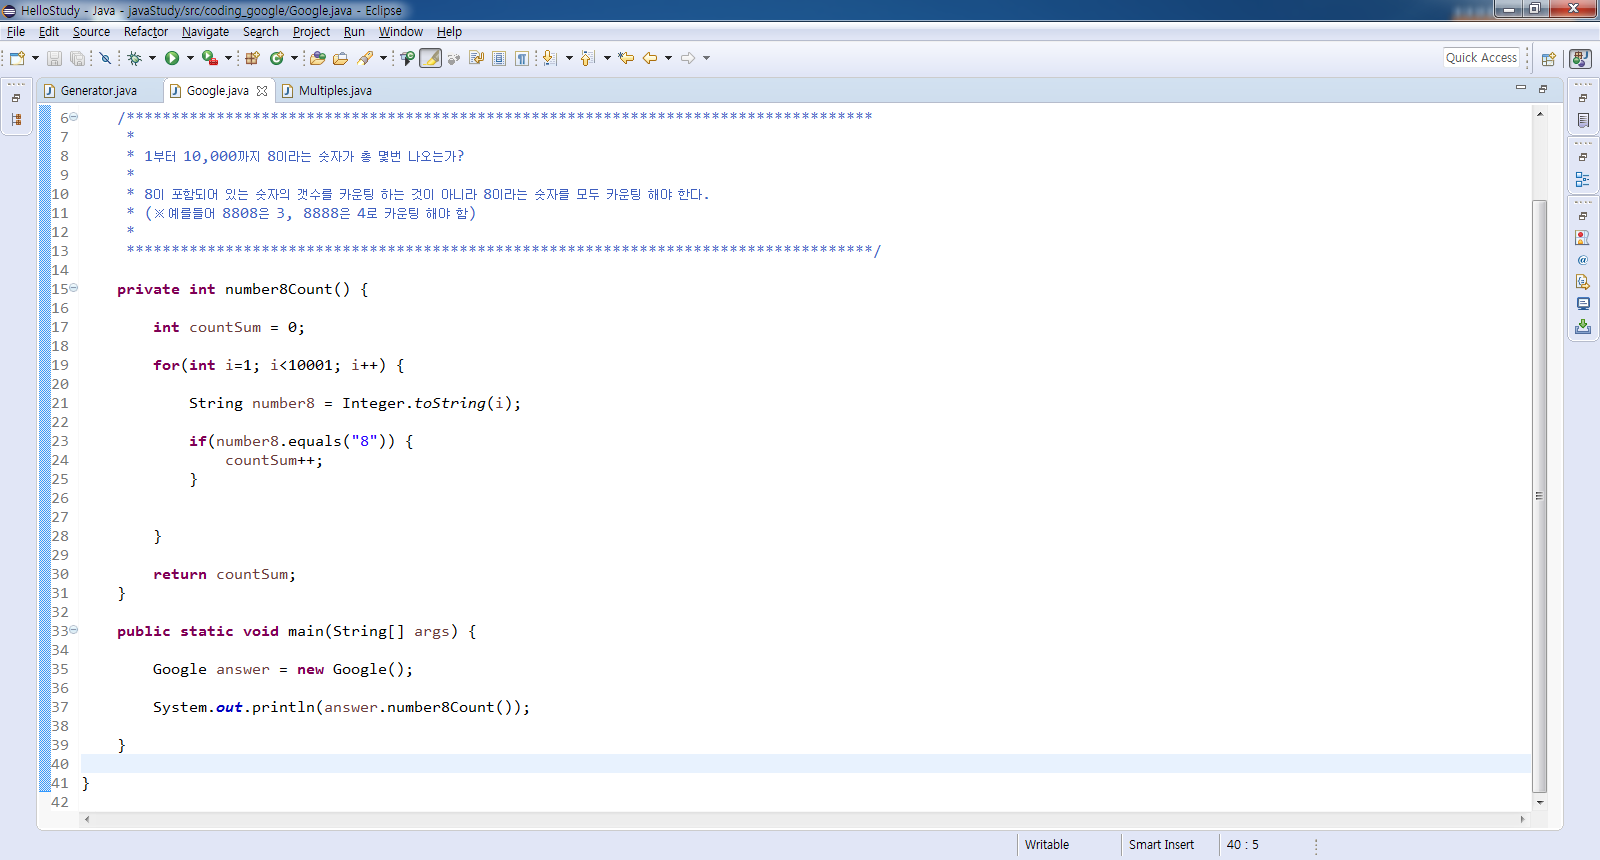Go to Last Edit Location
The height and width of the screenshot is (860, 1600).
[626, 58]
